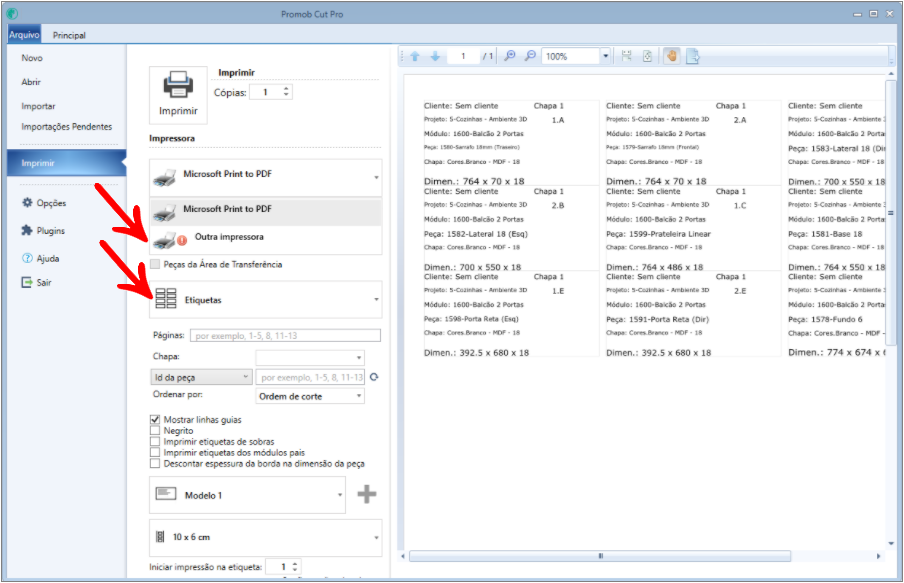Open the 100% zoom level dropdown
This screenshot has width=904, height=583.
coord(605,56)
